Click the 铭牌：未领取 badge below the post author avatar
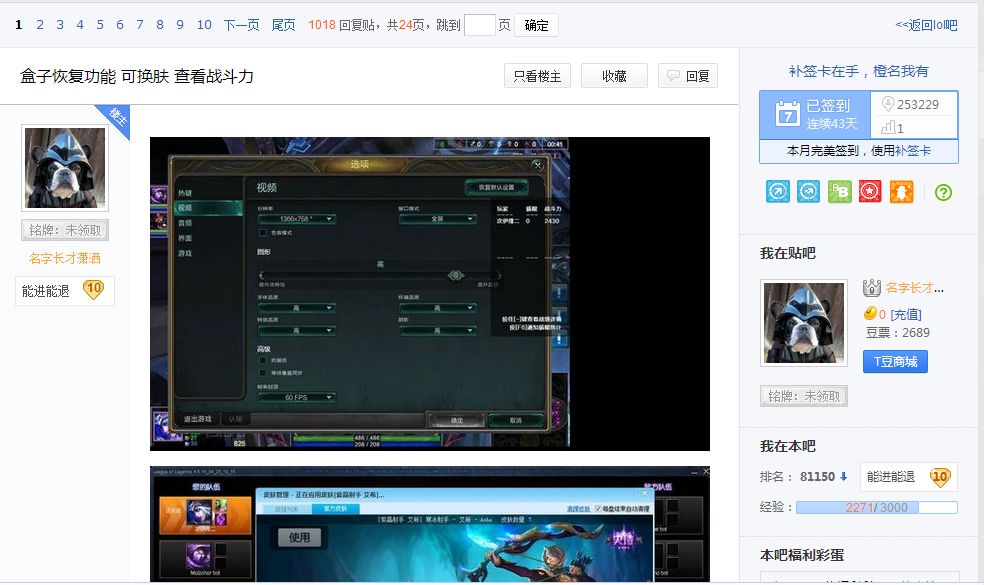984x585 pixels. pyautogui.click(x=65, y=230)
